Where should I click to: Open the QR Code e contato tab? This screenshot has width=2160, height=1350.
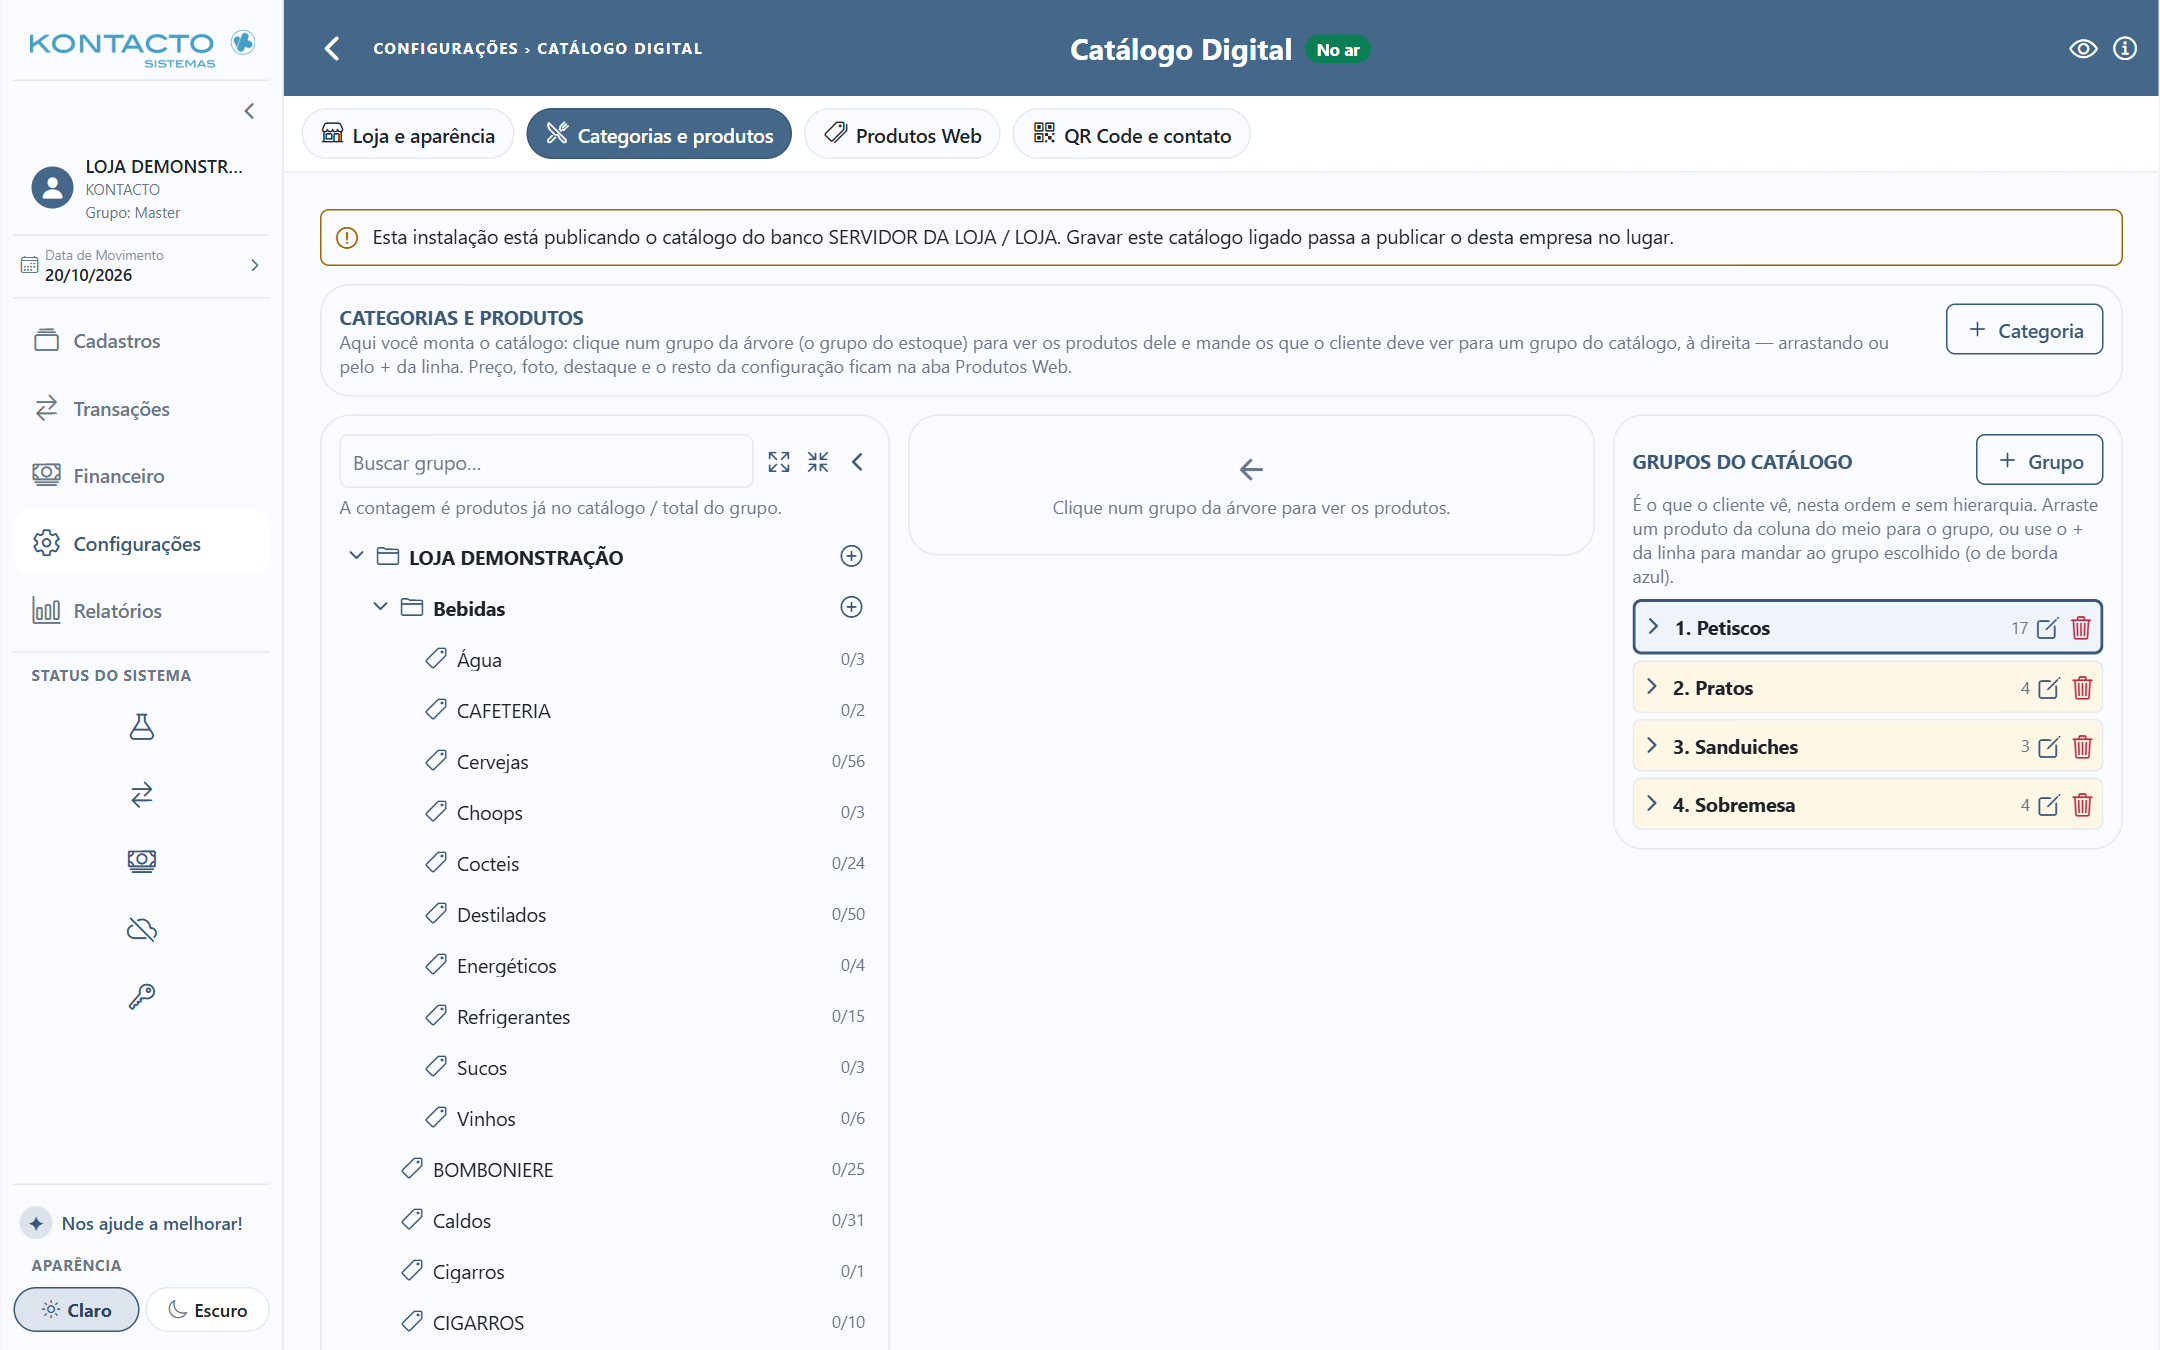(x=1131, y=134)
